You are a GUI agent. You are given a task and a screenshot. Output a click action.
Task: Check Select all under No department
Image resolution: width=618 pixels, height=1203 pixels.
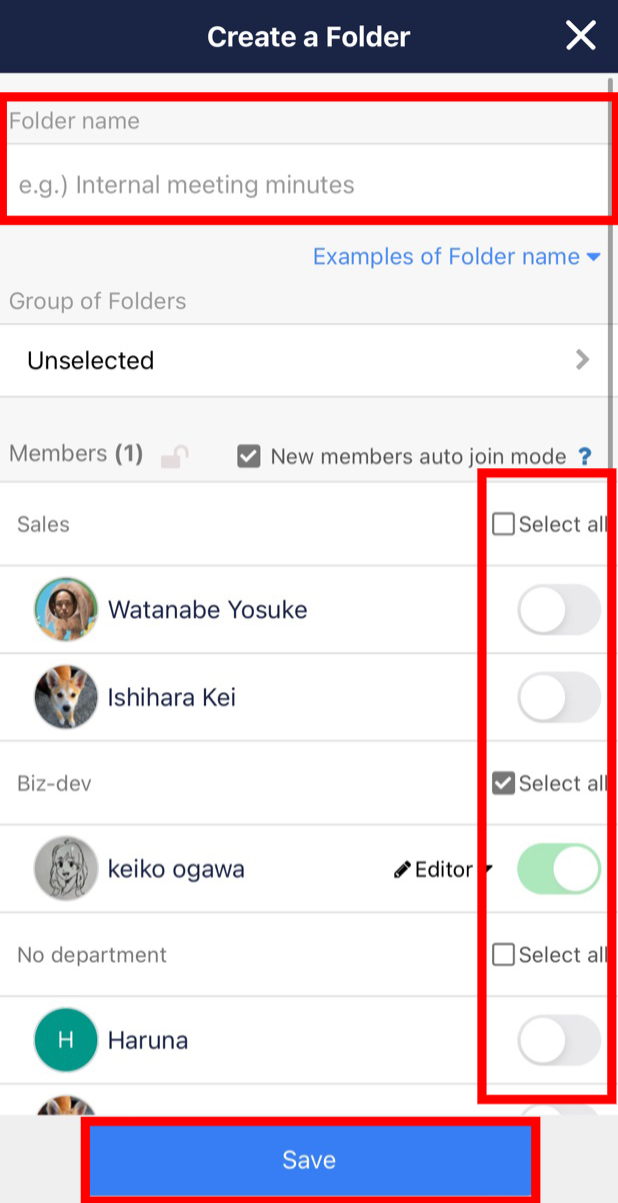[503, 954]
